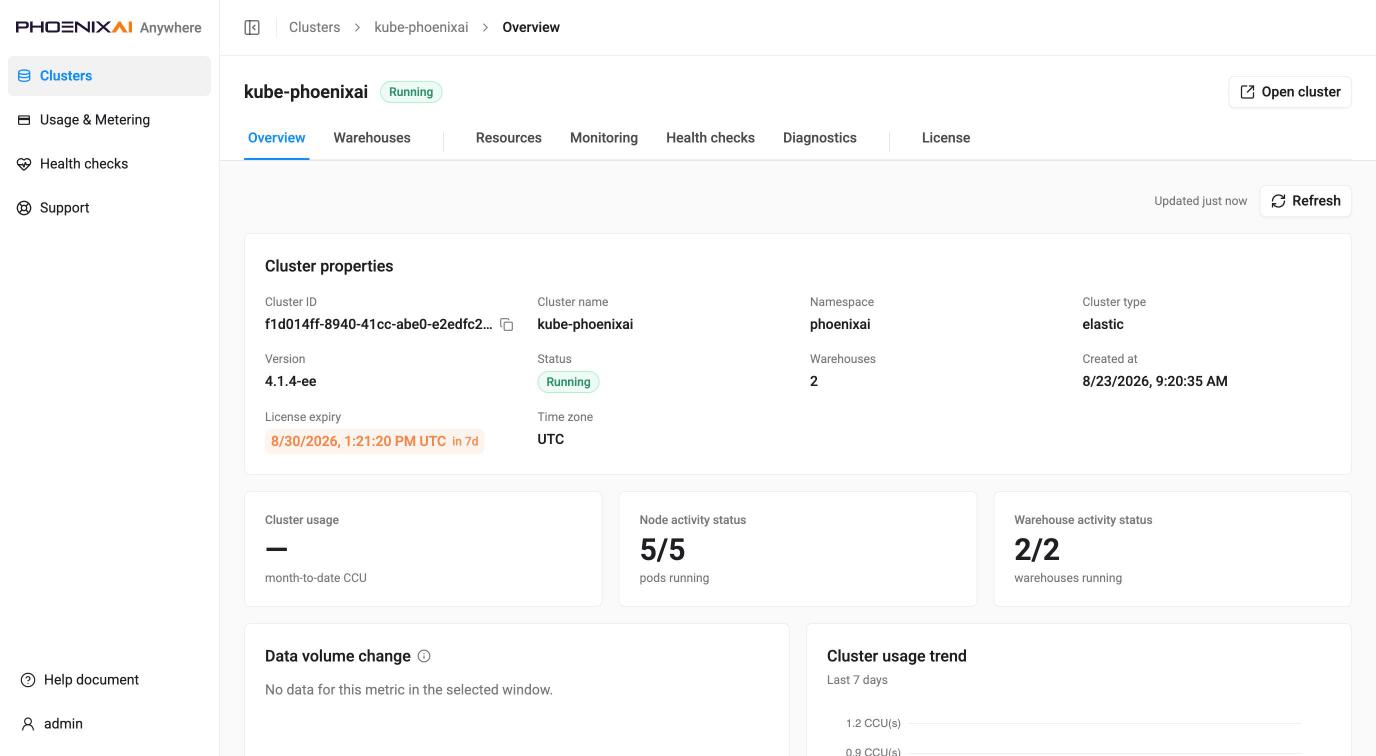
Task: Click the Overview breadcrumb label
Action: 531,27
